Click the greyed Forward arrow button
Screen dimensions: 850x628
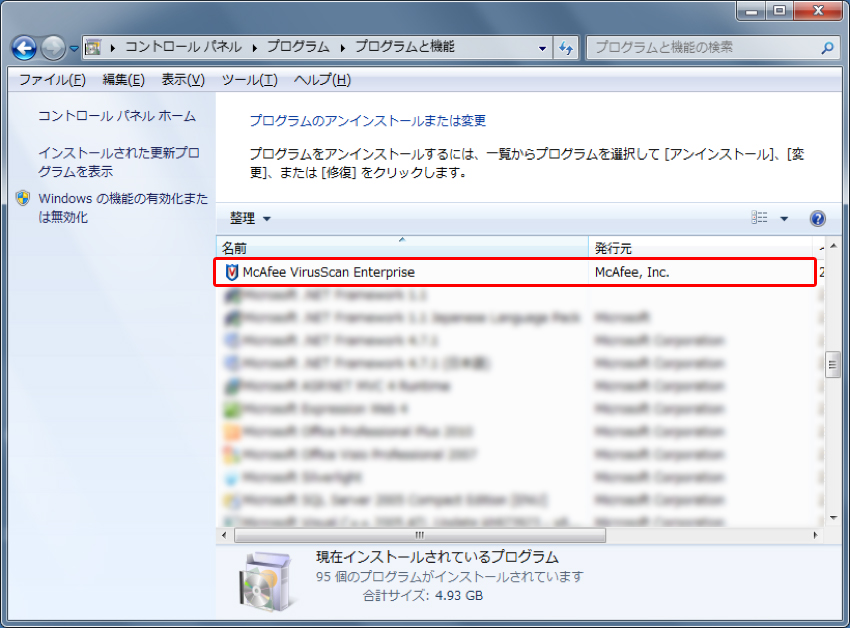coord(53,48)
